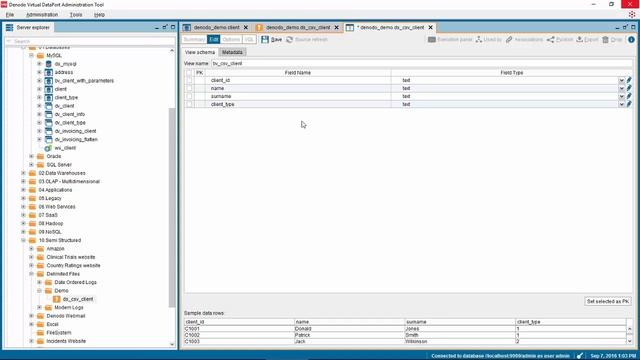
Task: Click the ws_client web service icon
Action: 48,148
